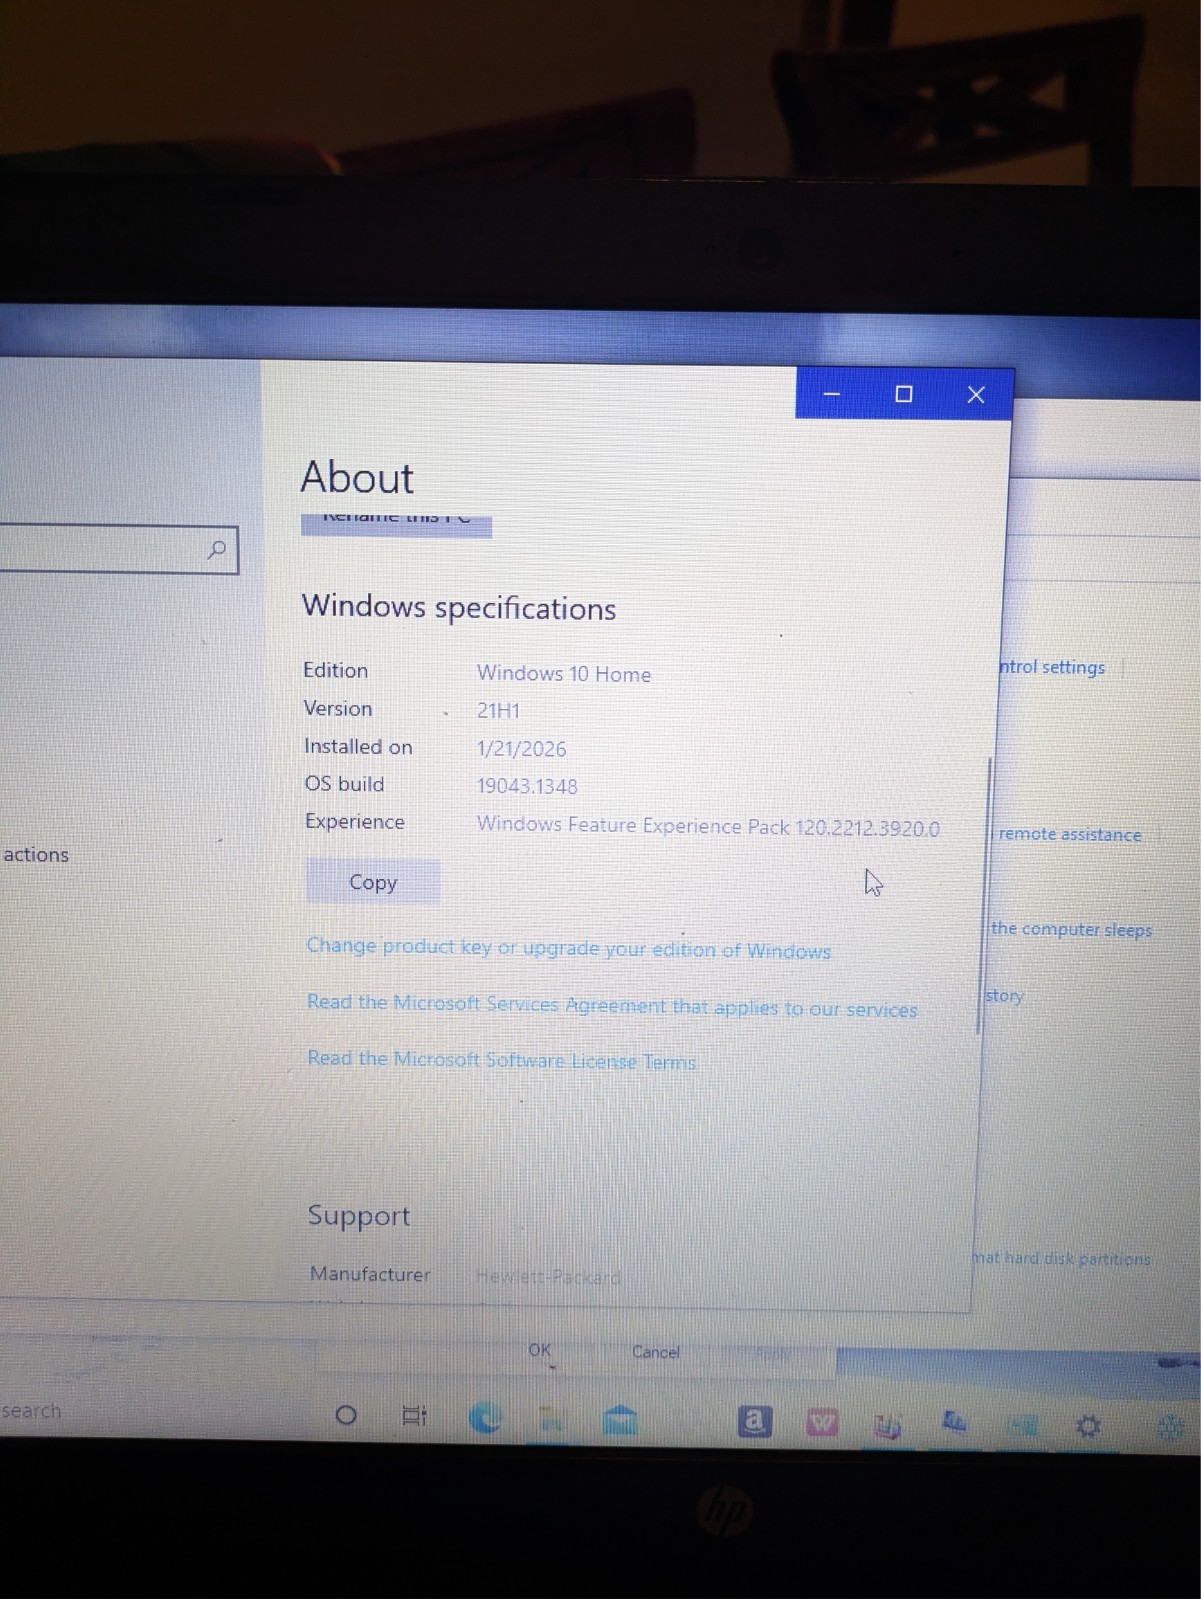The image size is (1201, 1599).
Task: Click the Support heading
Action: (x=358, y=1215)
